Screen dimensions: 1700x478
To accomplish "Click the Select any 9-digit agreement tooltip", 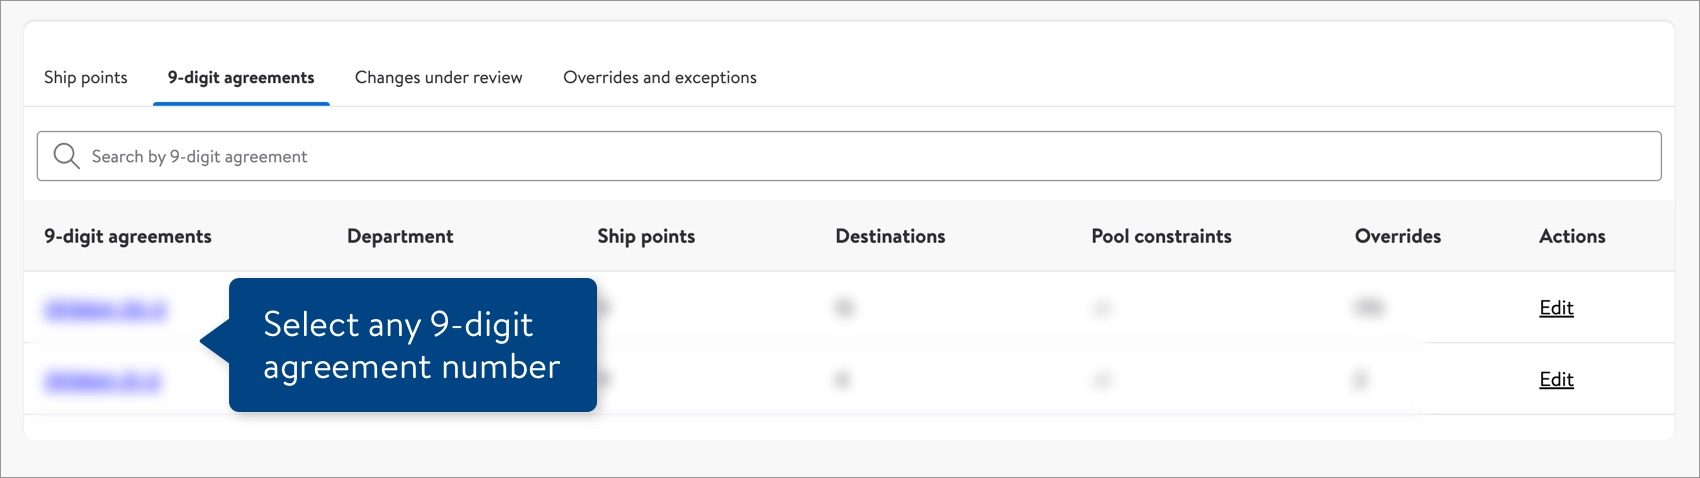I will coord(412,345).
